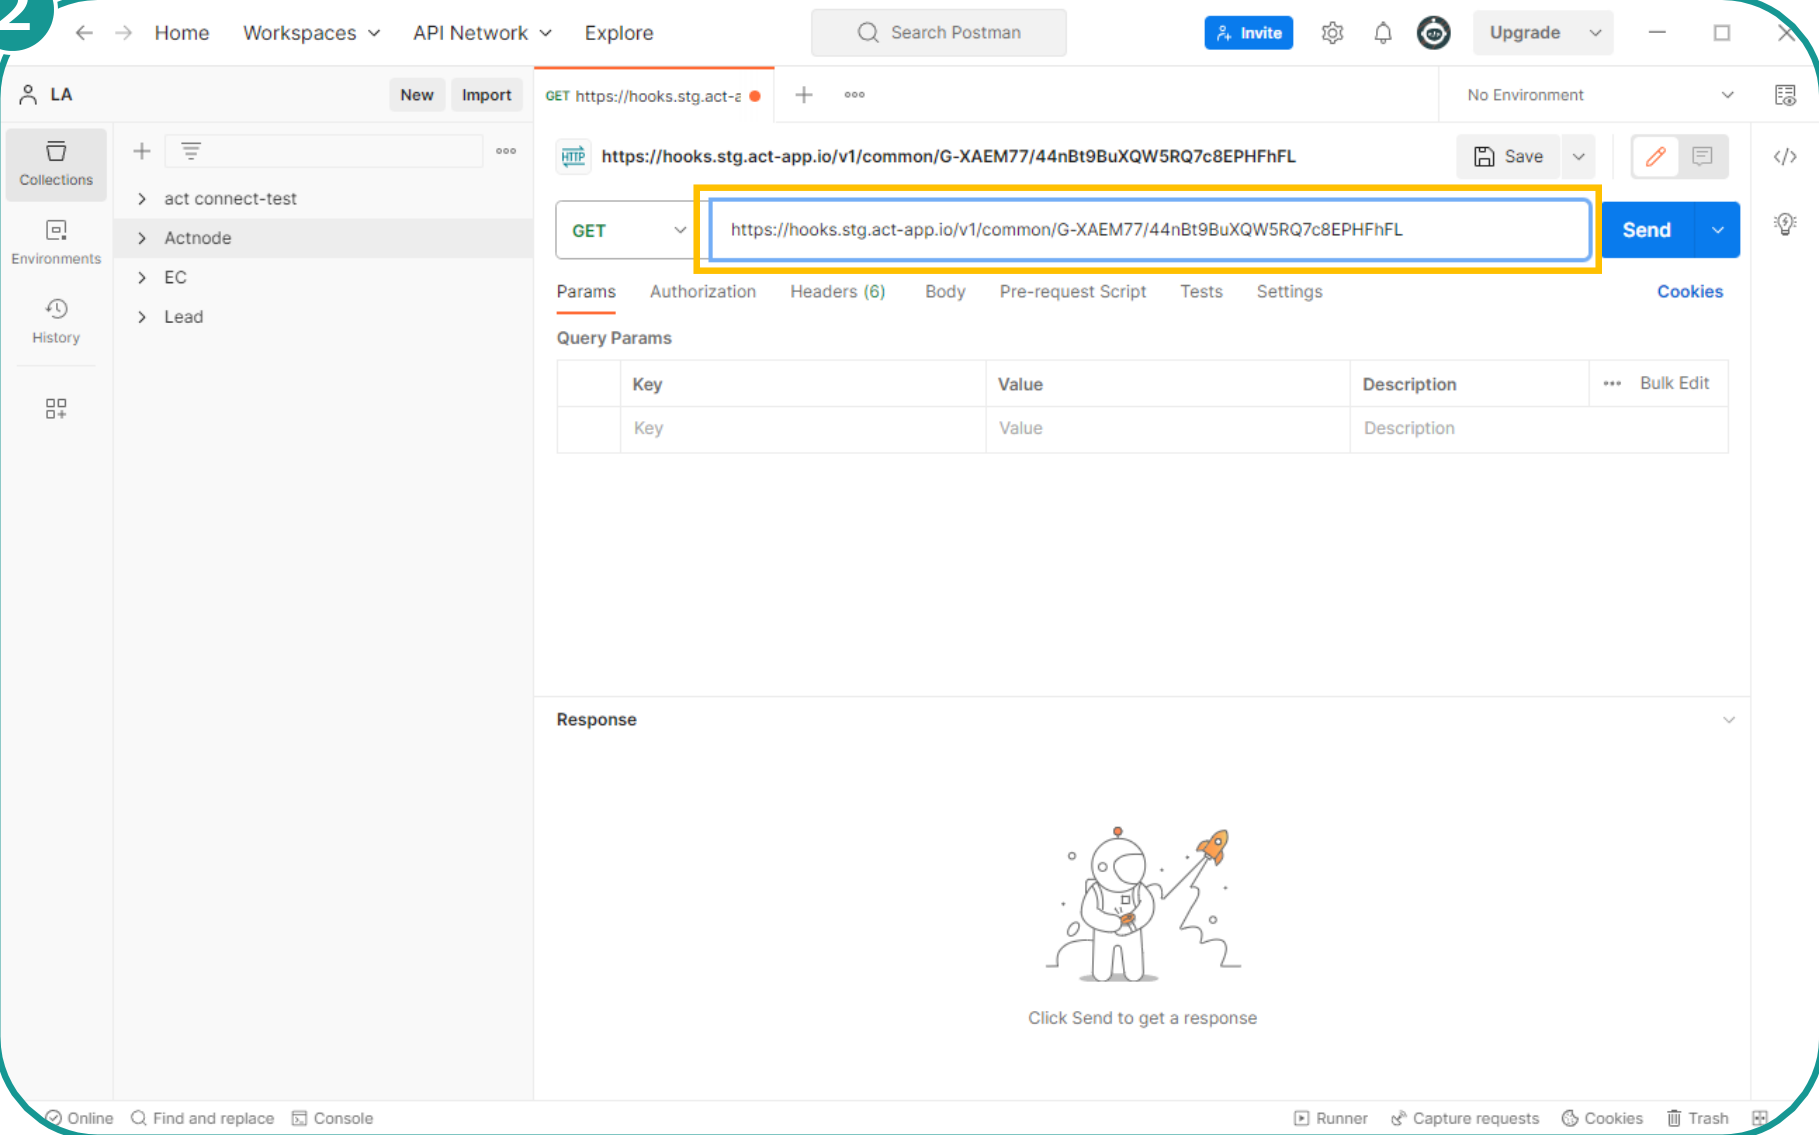1819x1135 pixels.
Task: Open the Environments sidebar panel
Action: (56, 243)
